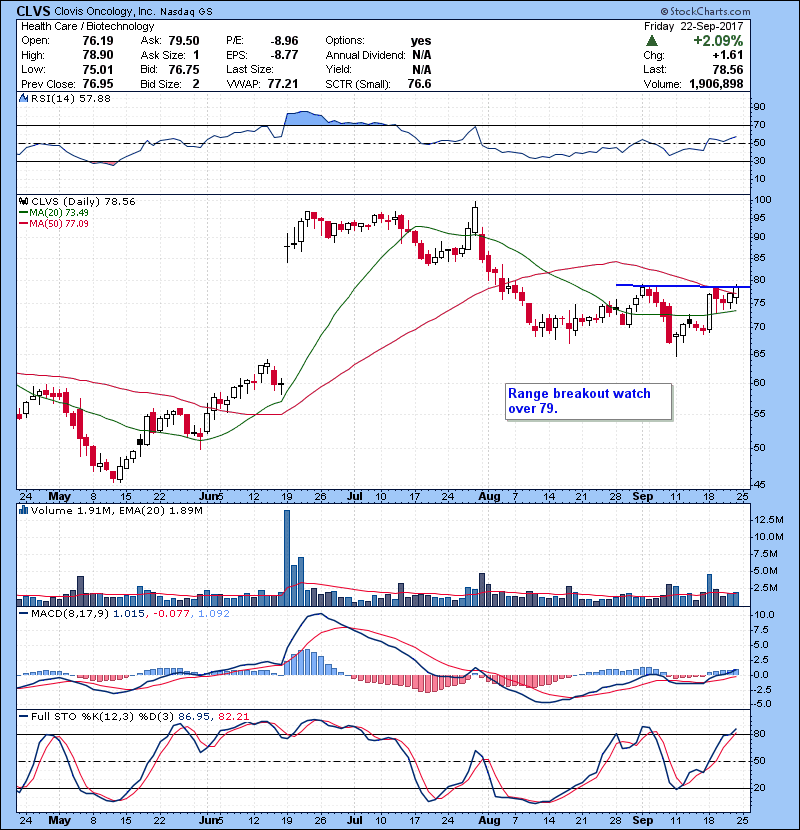Select the Health Care / Biotechnology sector text
This screenshot has height=830, width=800.
tap(88, 26)
